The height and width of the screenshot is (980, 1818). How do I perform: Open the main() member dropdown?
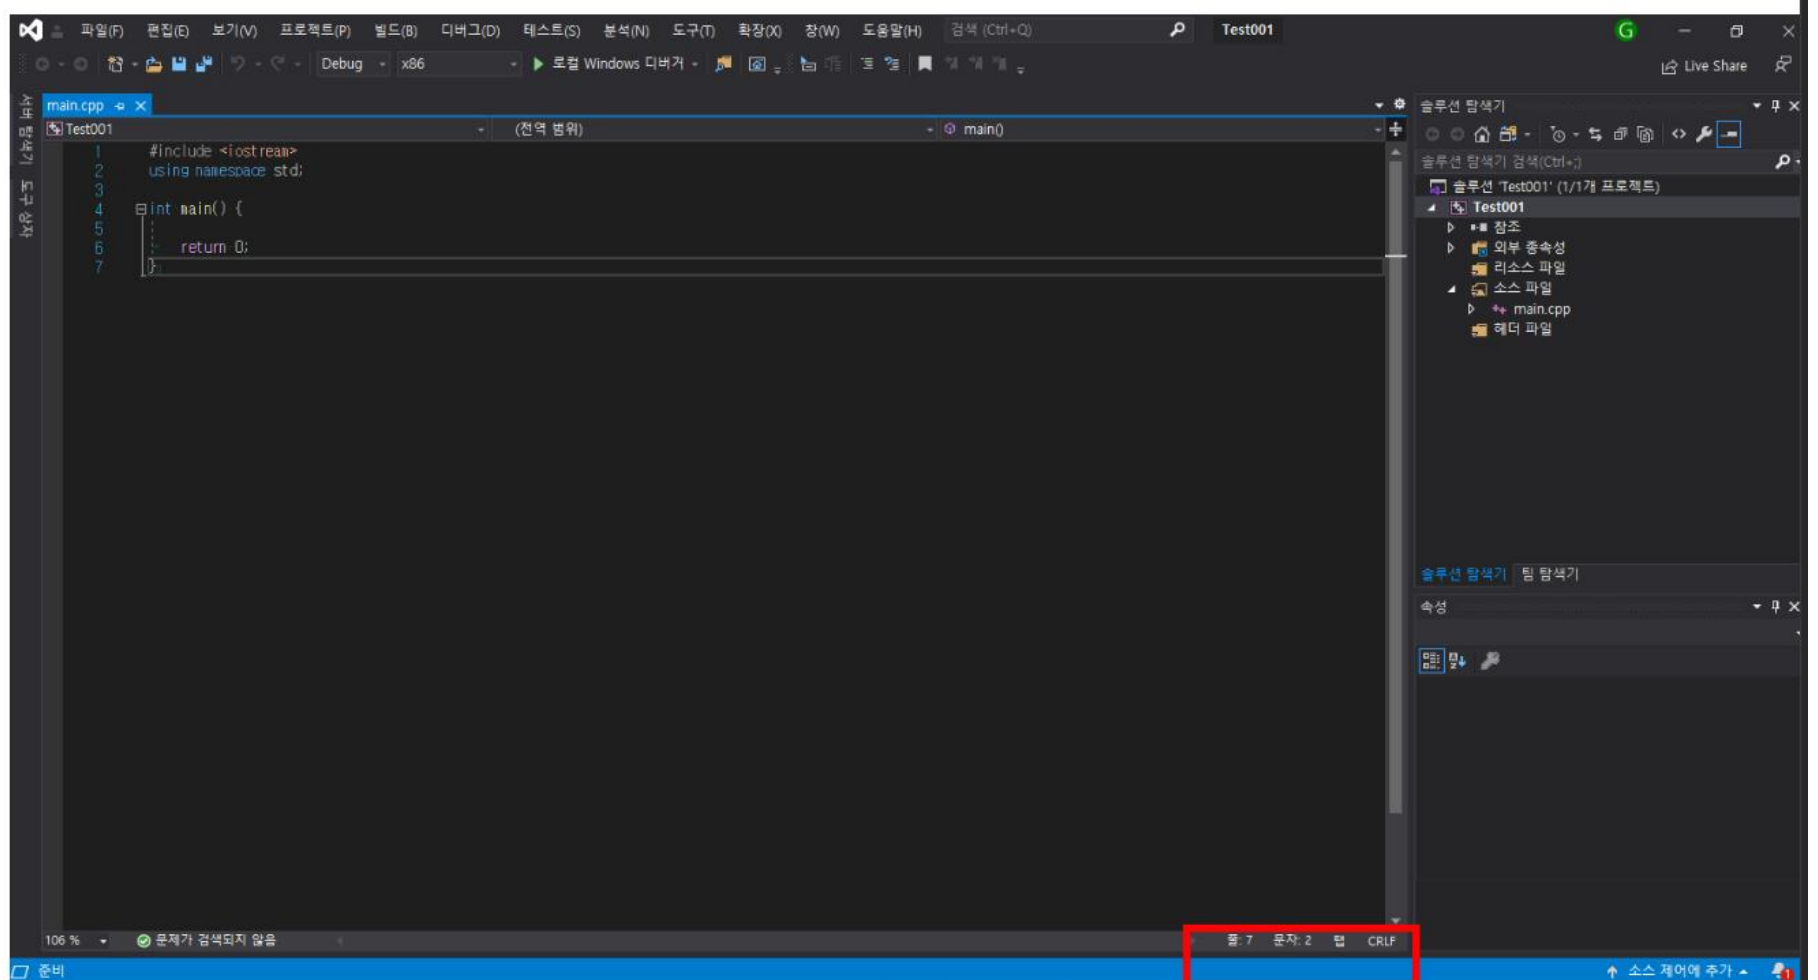click(1161, 129)
